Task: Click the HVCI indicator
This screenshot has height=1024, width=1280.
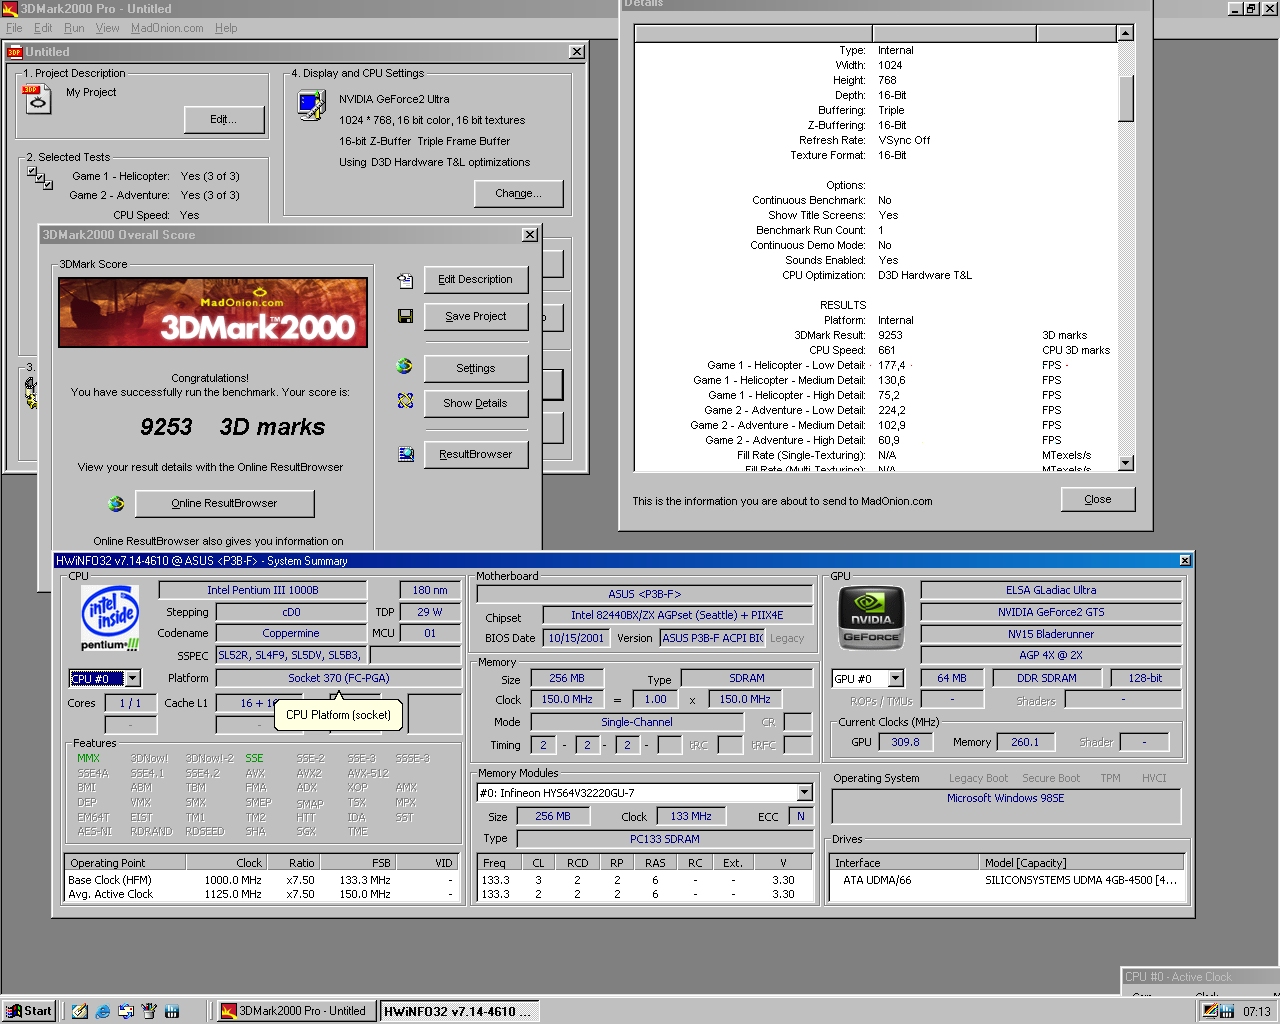Action: (1154, 778)
